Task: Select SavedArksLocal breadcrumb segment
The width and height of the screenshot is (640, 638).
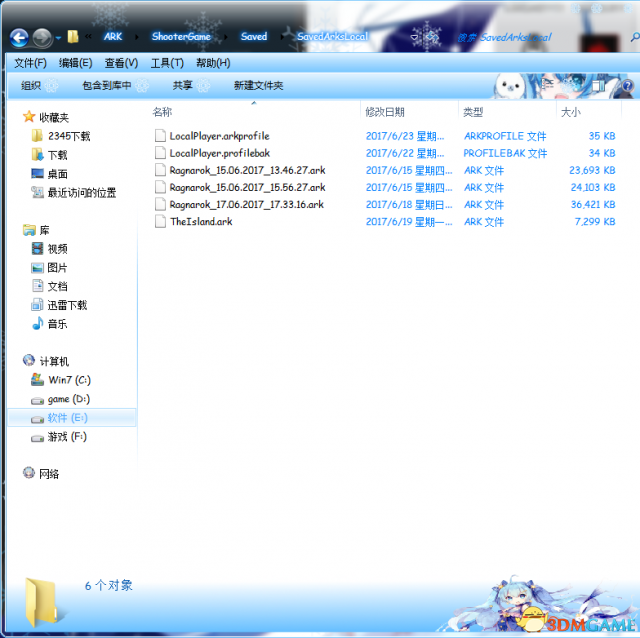Action: 333,37
